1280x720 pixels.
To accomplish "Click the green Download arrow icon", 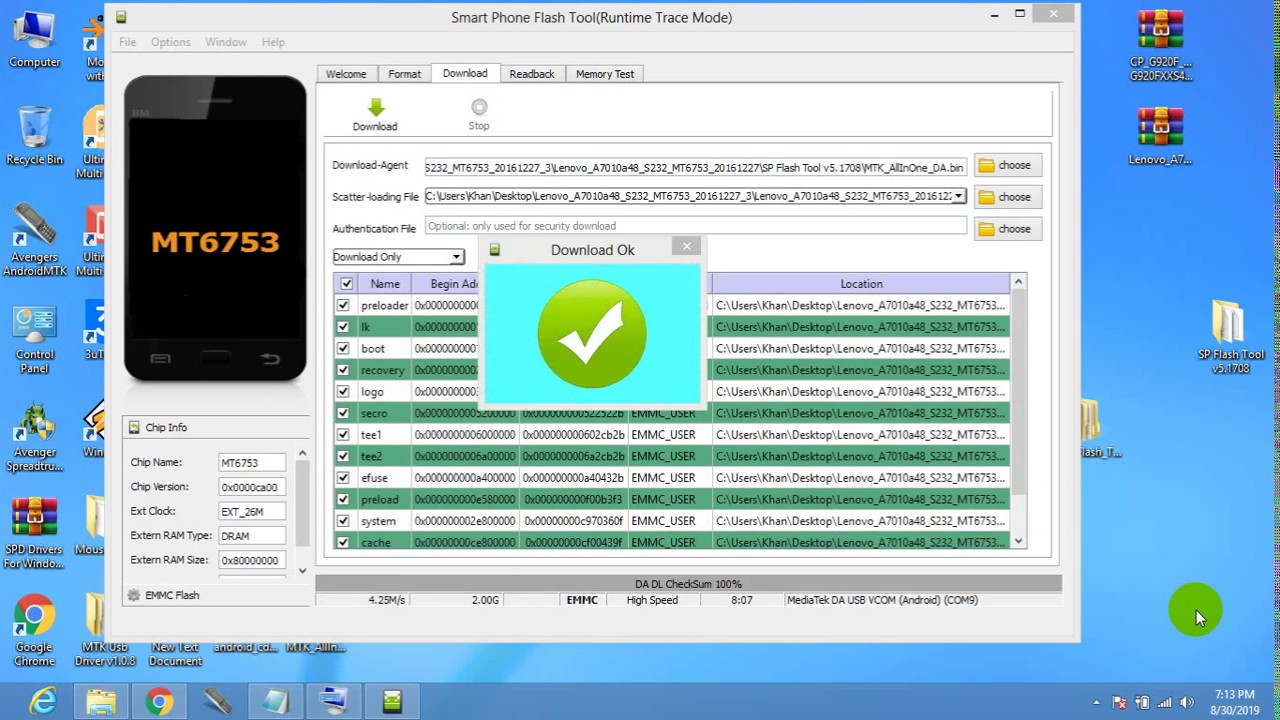I will coord(376,107).
